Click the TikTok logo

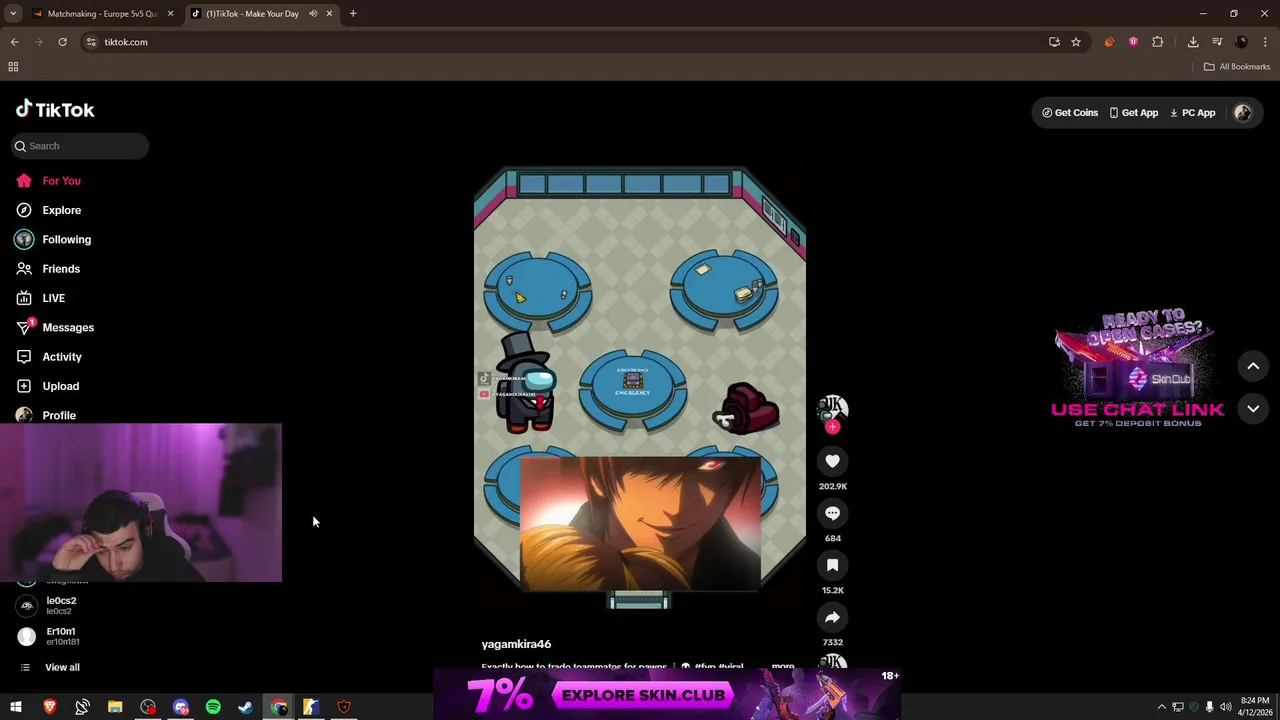pyautogui.click(x=55, y=109)
